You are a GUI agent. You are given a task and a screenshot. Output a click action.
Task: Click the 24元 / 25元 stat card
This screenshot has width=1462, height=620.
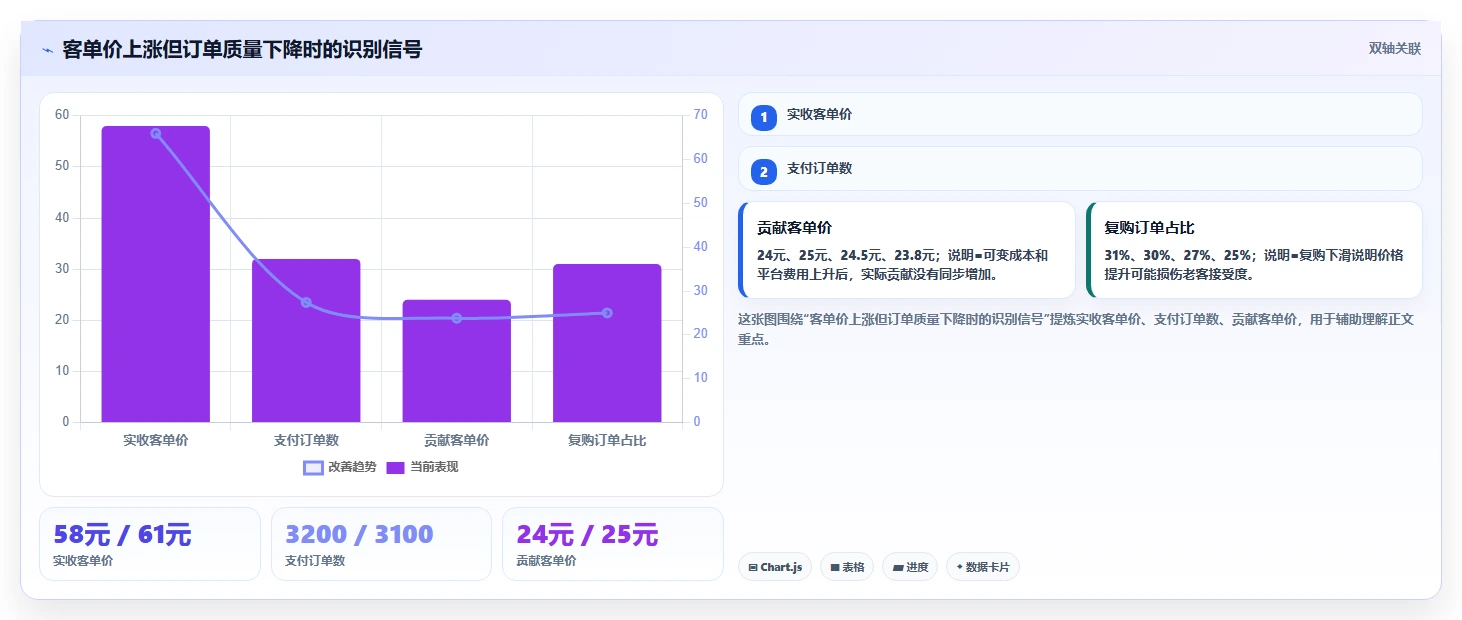tap(612, 544)
